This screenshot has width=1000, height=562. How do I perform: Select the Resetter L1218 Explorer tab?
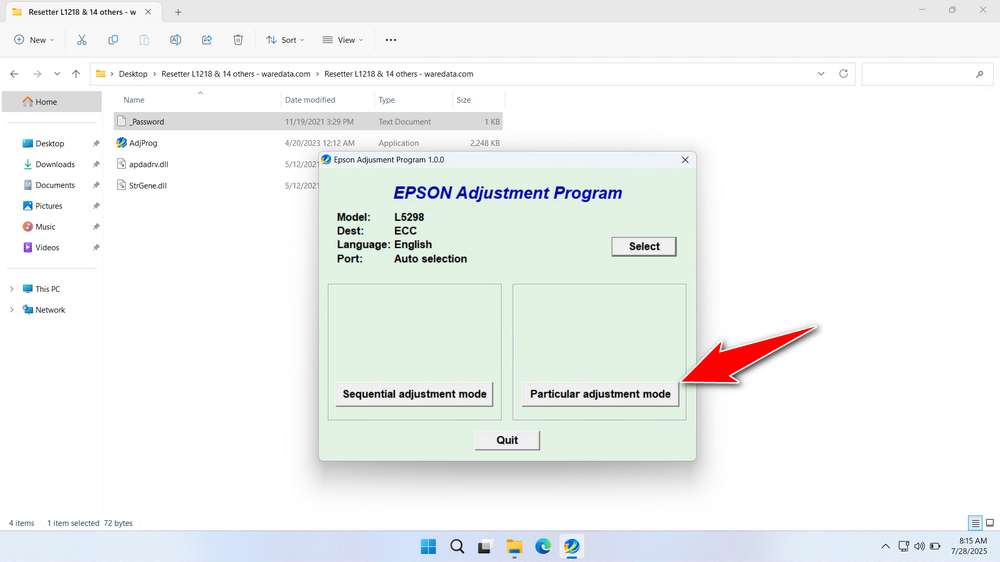coord(82,12)
